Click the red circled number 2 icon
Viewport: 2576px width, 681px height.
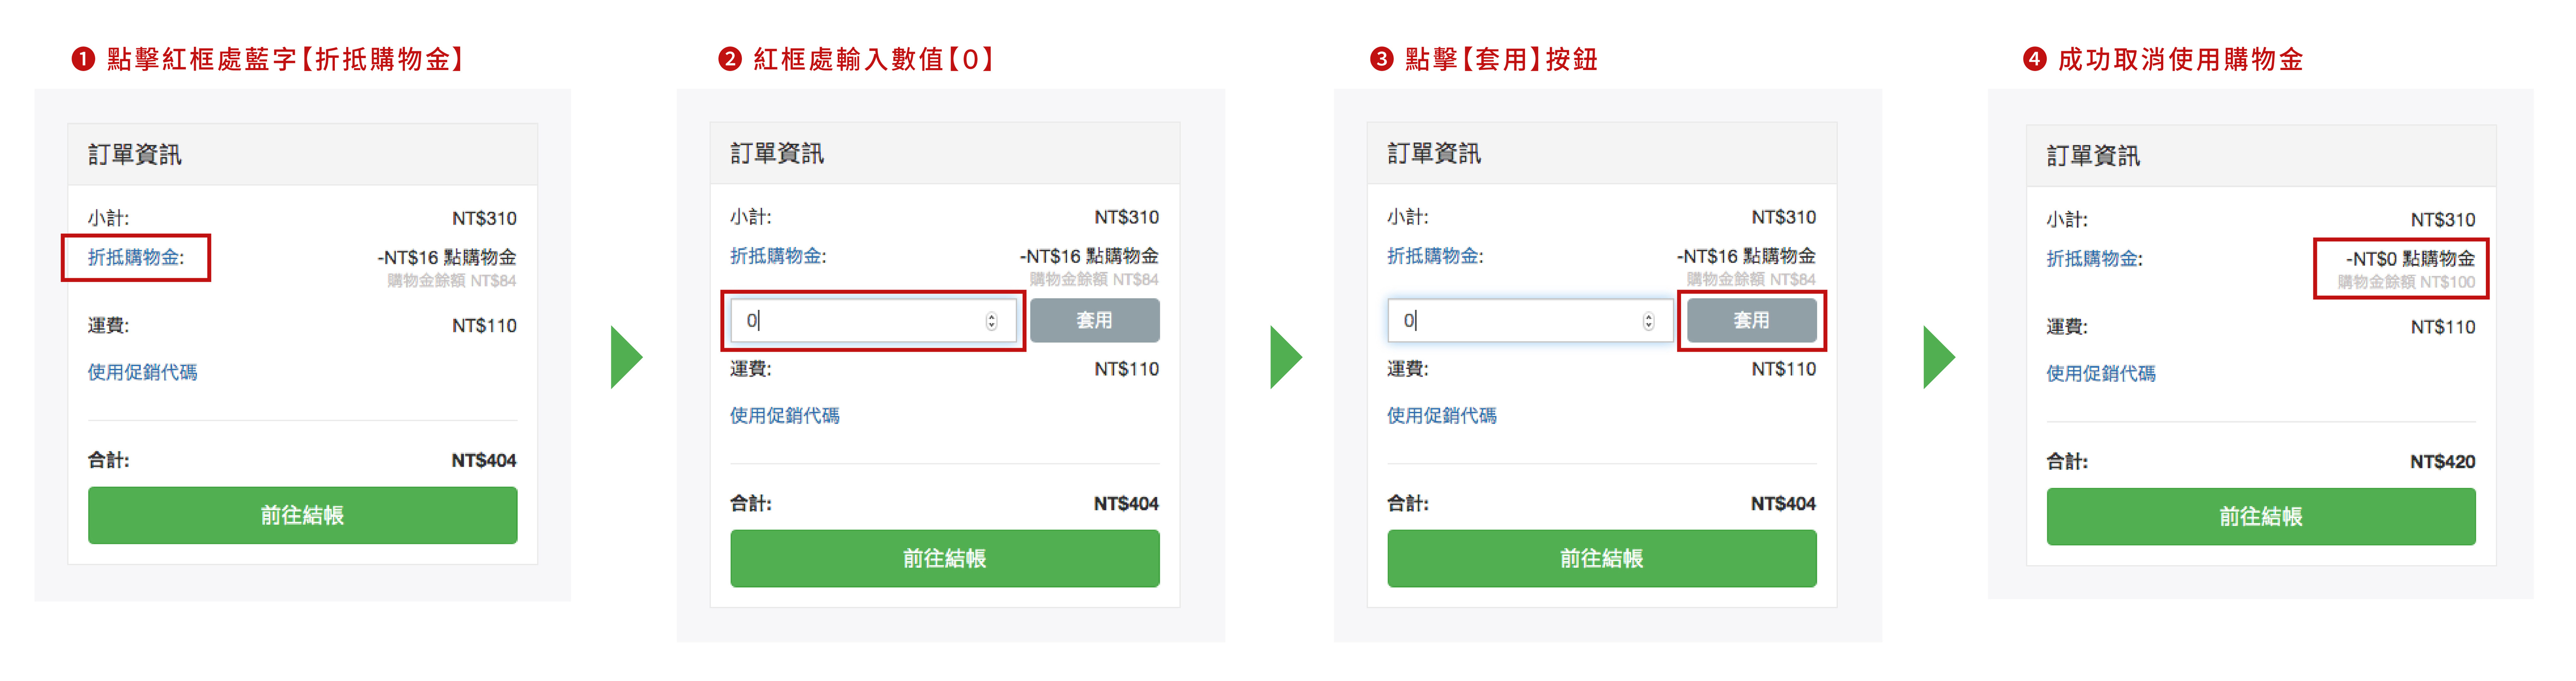pos(729,60)
